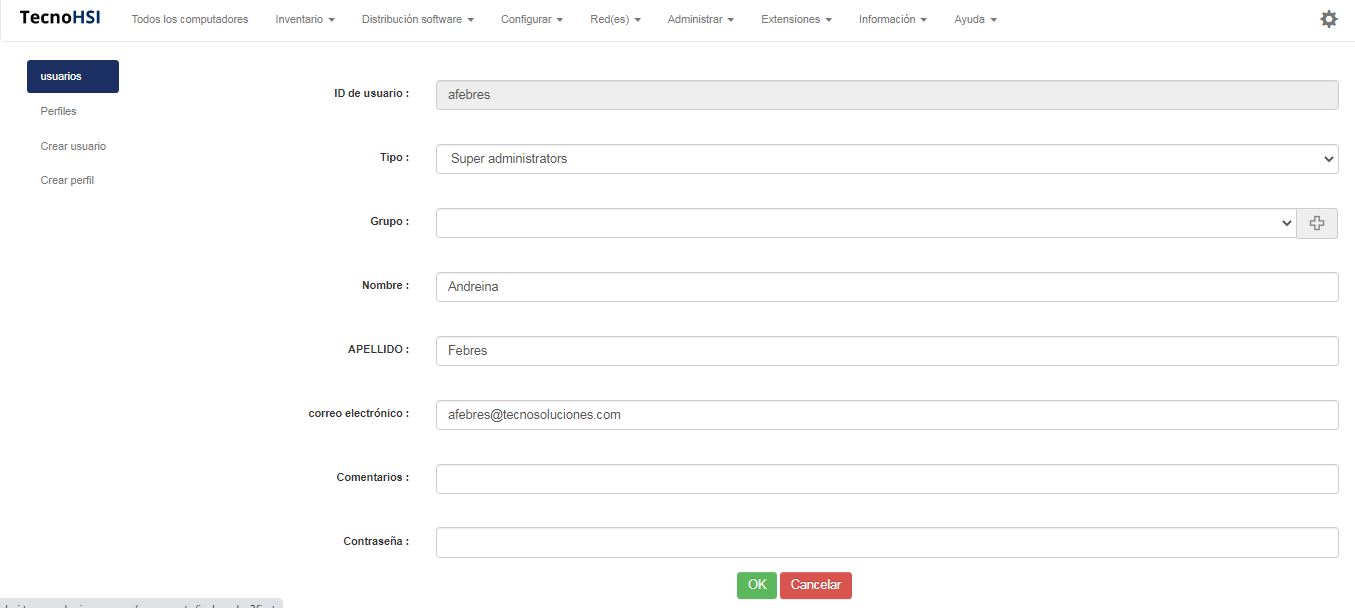Expand the Grupo dropdown list

tap(866, 223)
